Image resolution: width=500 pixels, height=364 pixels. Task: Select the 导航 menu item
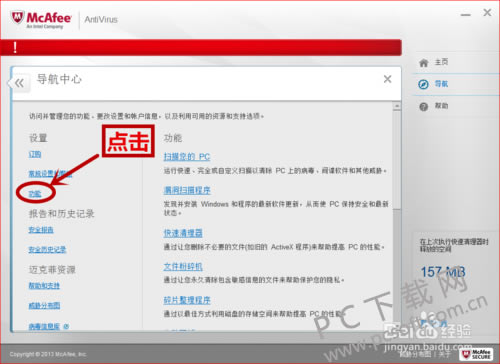[441, 84]
